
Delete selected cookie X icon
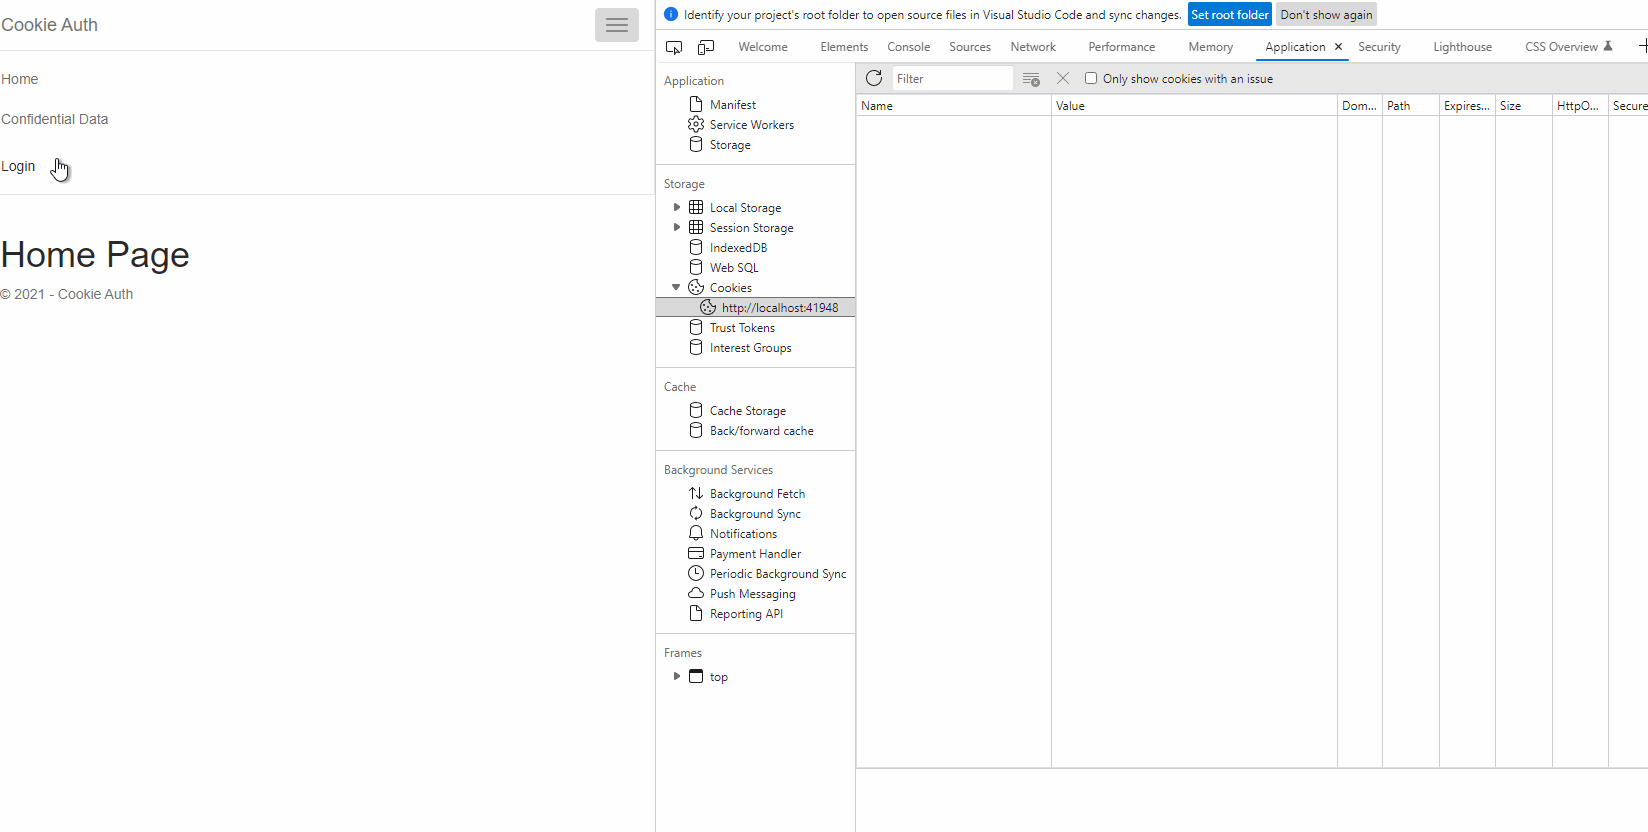point(1063,78)
